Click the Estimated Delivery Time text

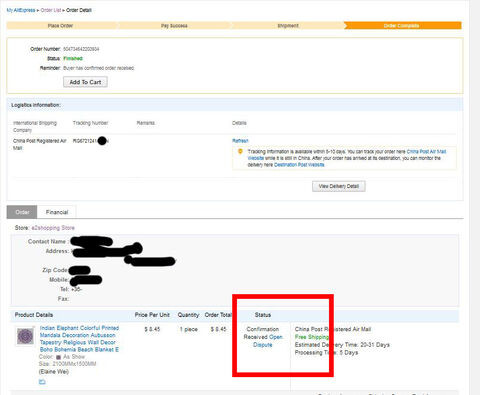coord(342,345)
